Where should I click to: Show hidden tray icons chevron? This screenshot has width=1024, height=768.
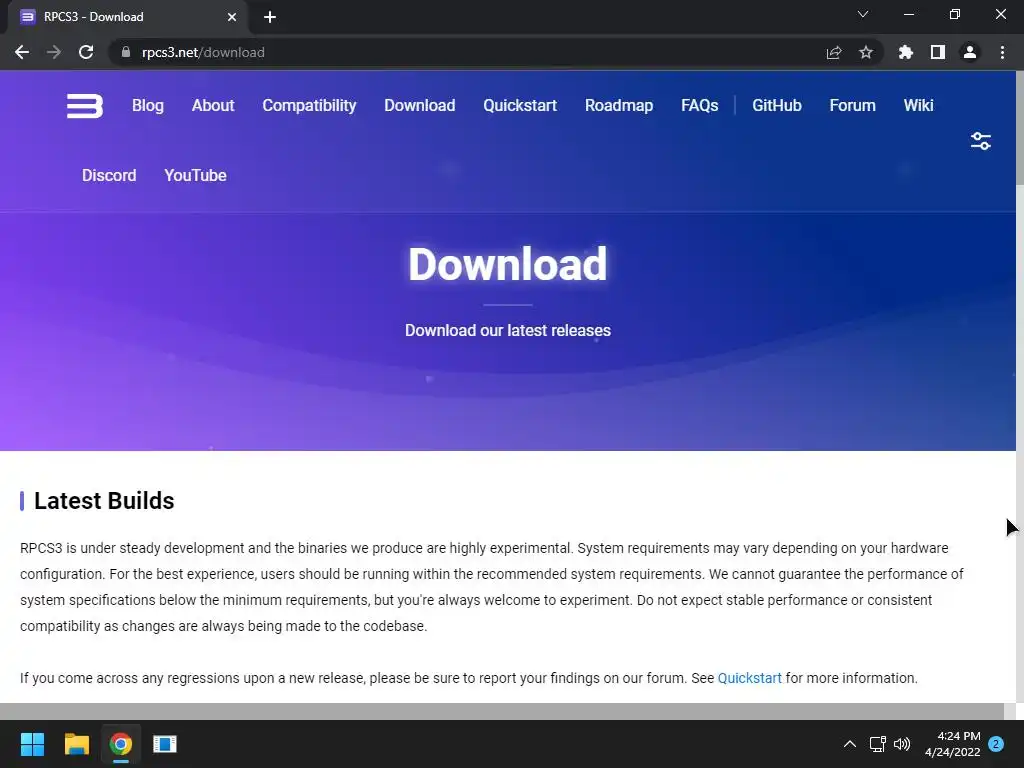(850, 744)
